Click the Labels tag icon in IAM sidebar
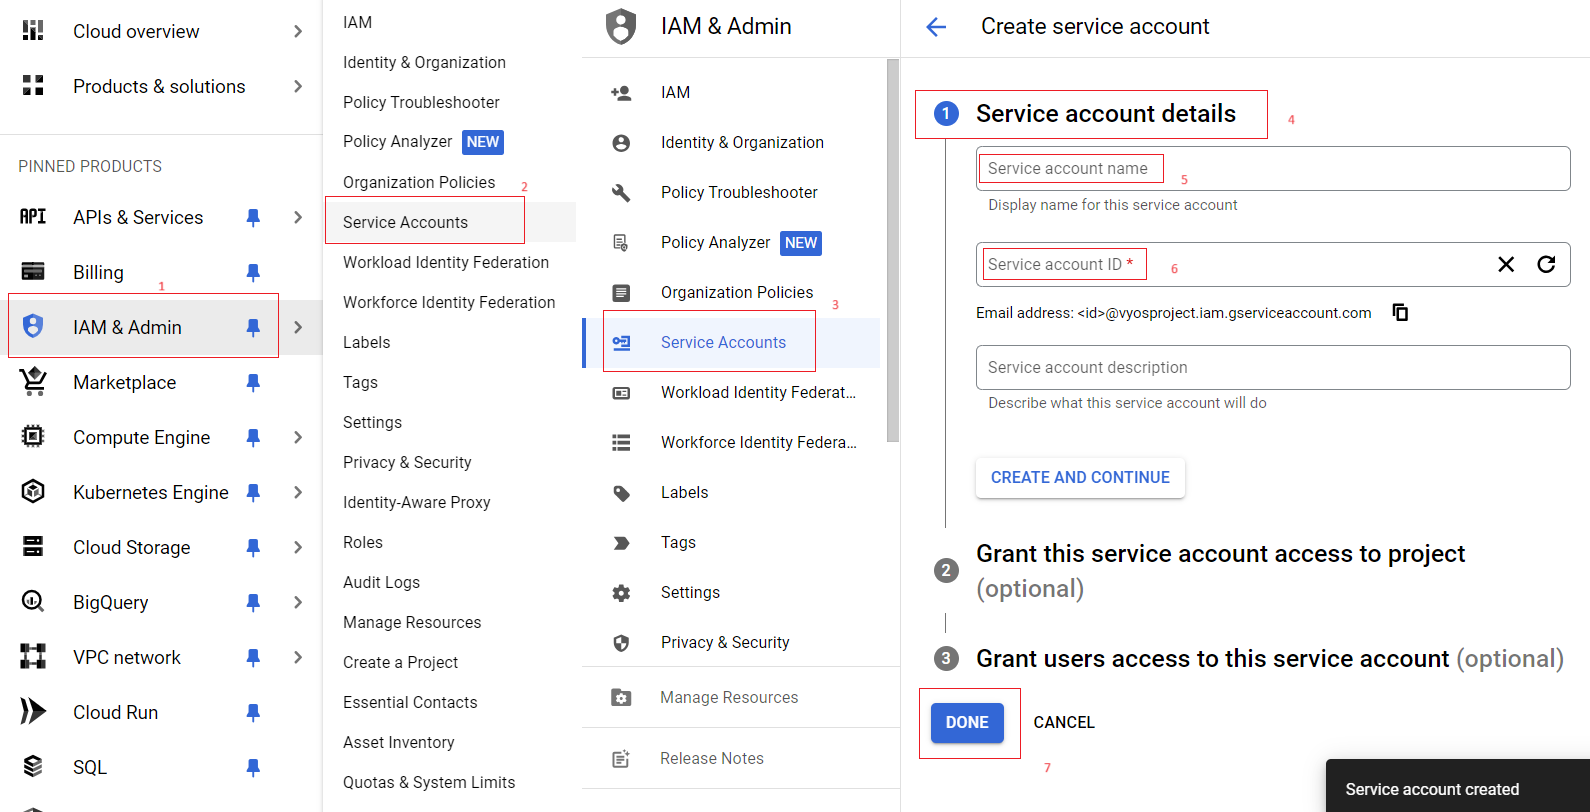This screenshot has width=1590, height=812. [x=621, y=493]
